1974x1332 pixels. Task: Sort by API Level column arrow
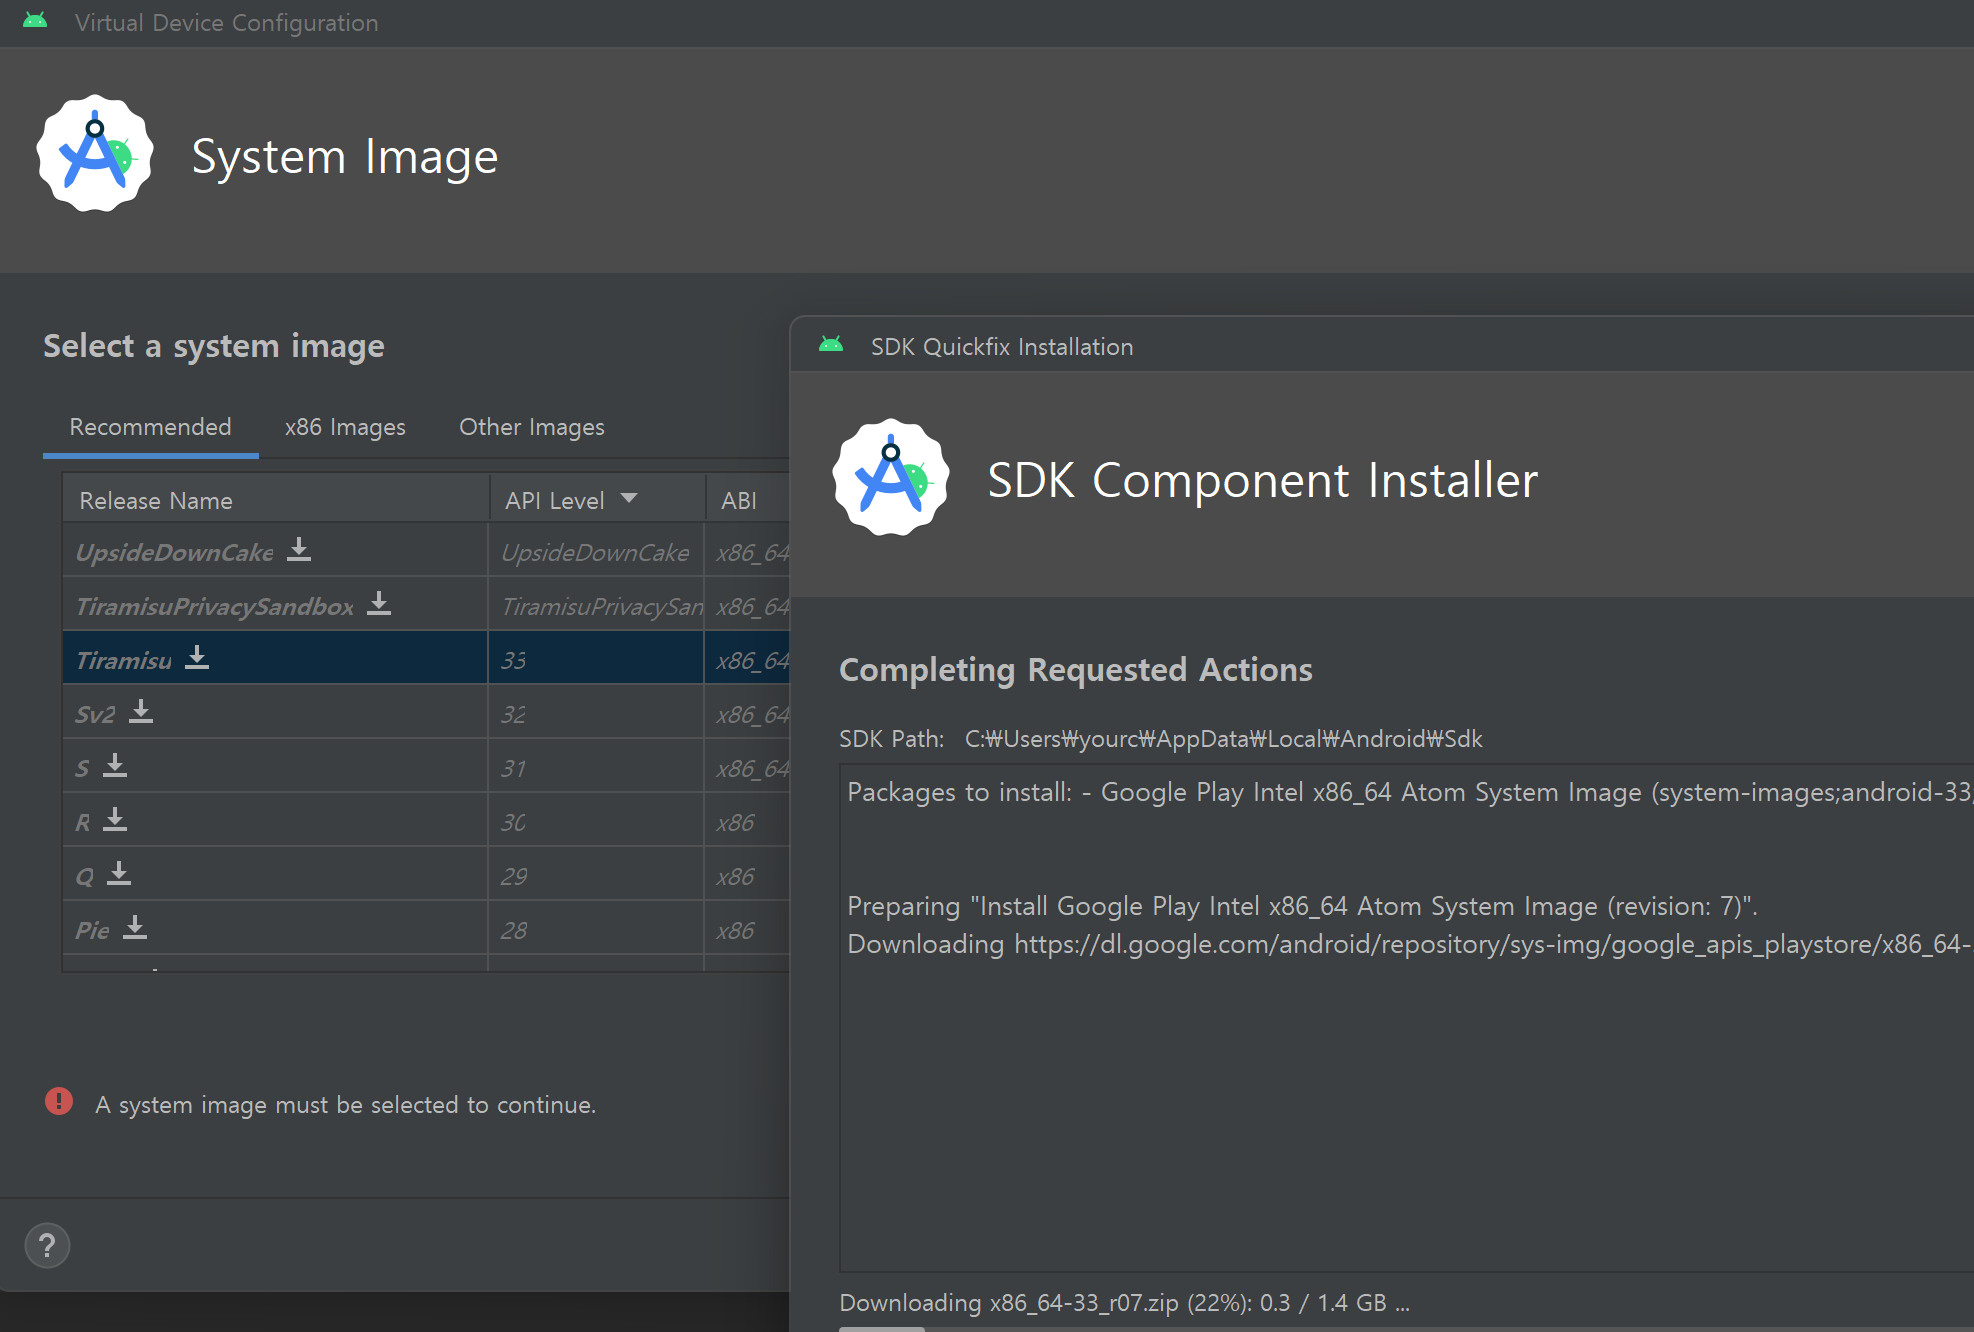coord(629,499)
